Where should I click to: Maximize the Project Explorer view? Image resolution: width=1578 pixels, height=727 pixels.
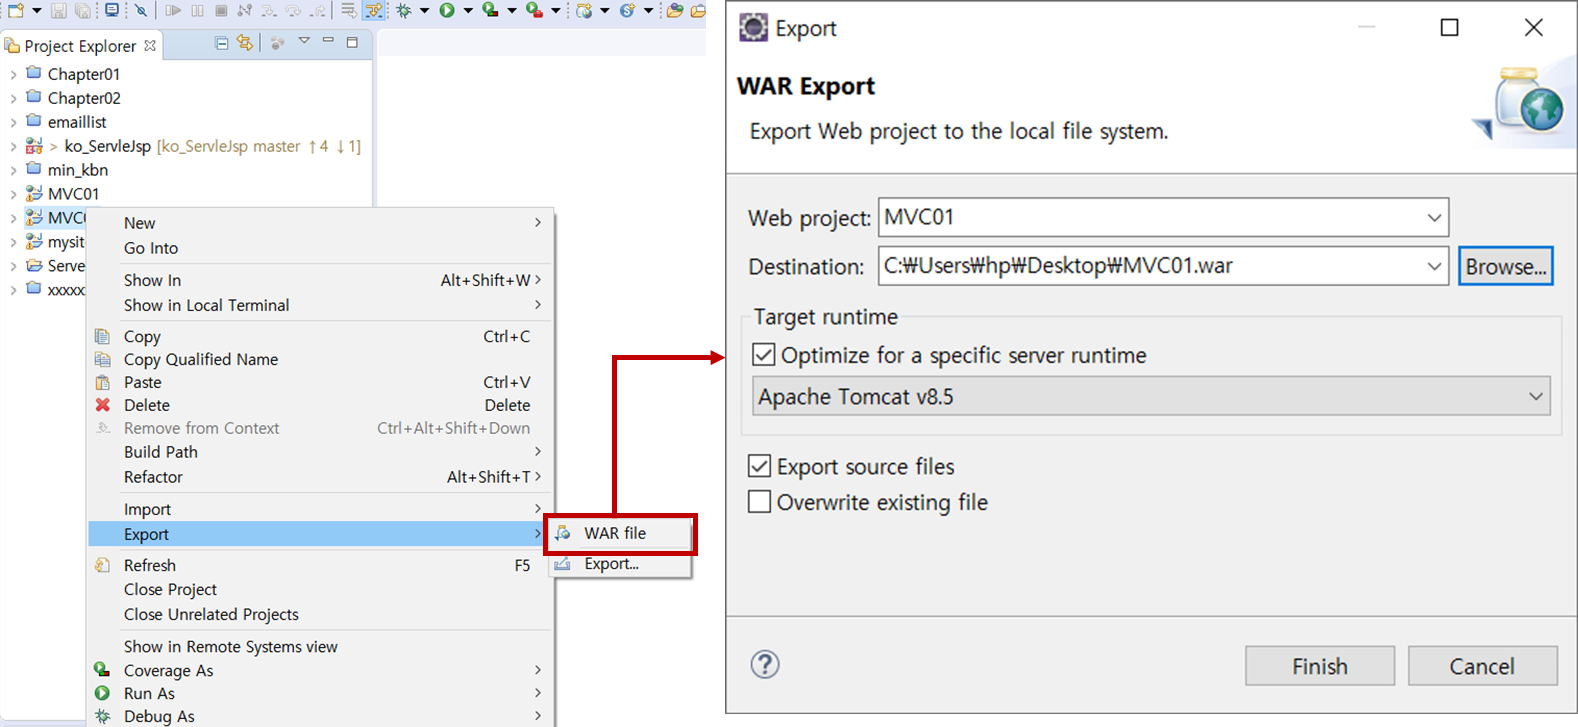[x=352, y=42]
